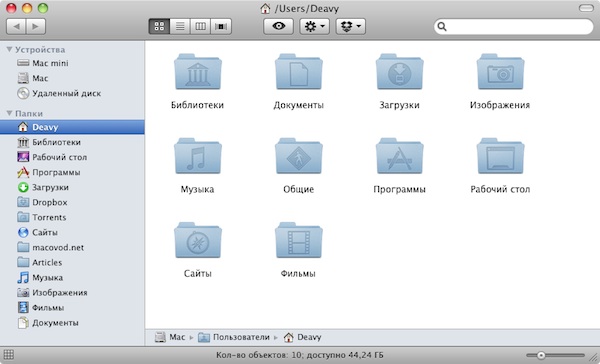The width and height of the screenshot is (600, 364).
Task: Select the Общие folder icon
Action: pyautogui.click(x=298, y=156)
